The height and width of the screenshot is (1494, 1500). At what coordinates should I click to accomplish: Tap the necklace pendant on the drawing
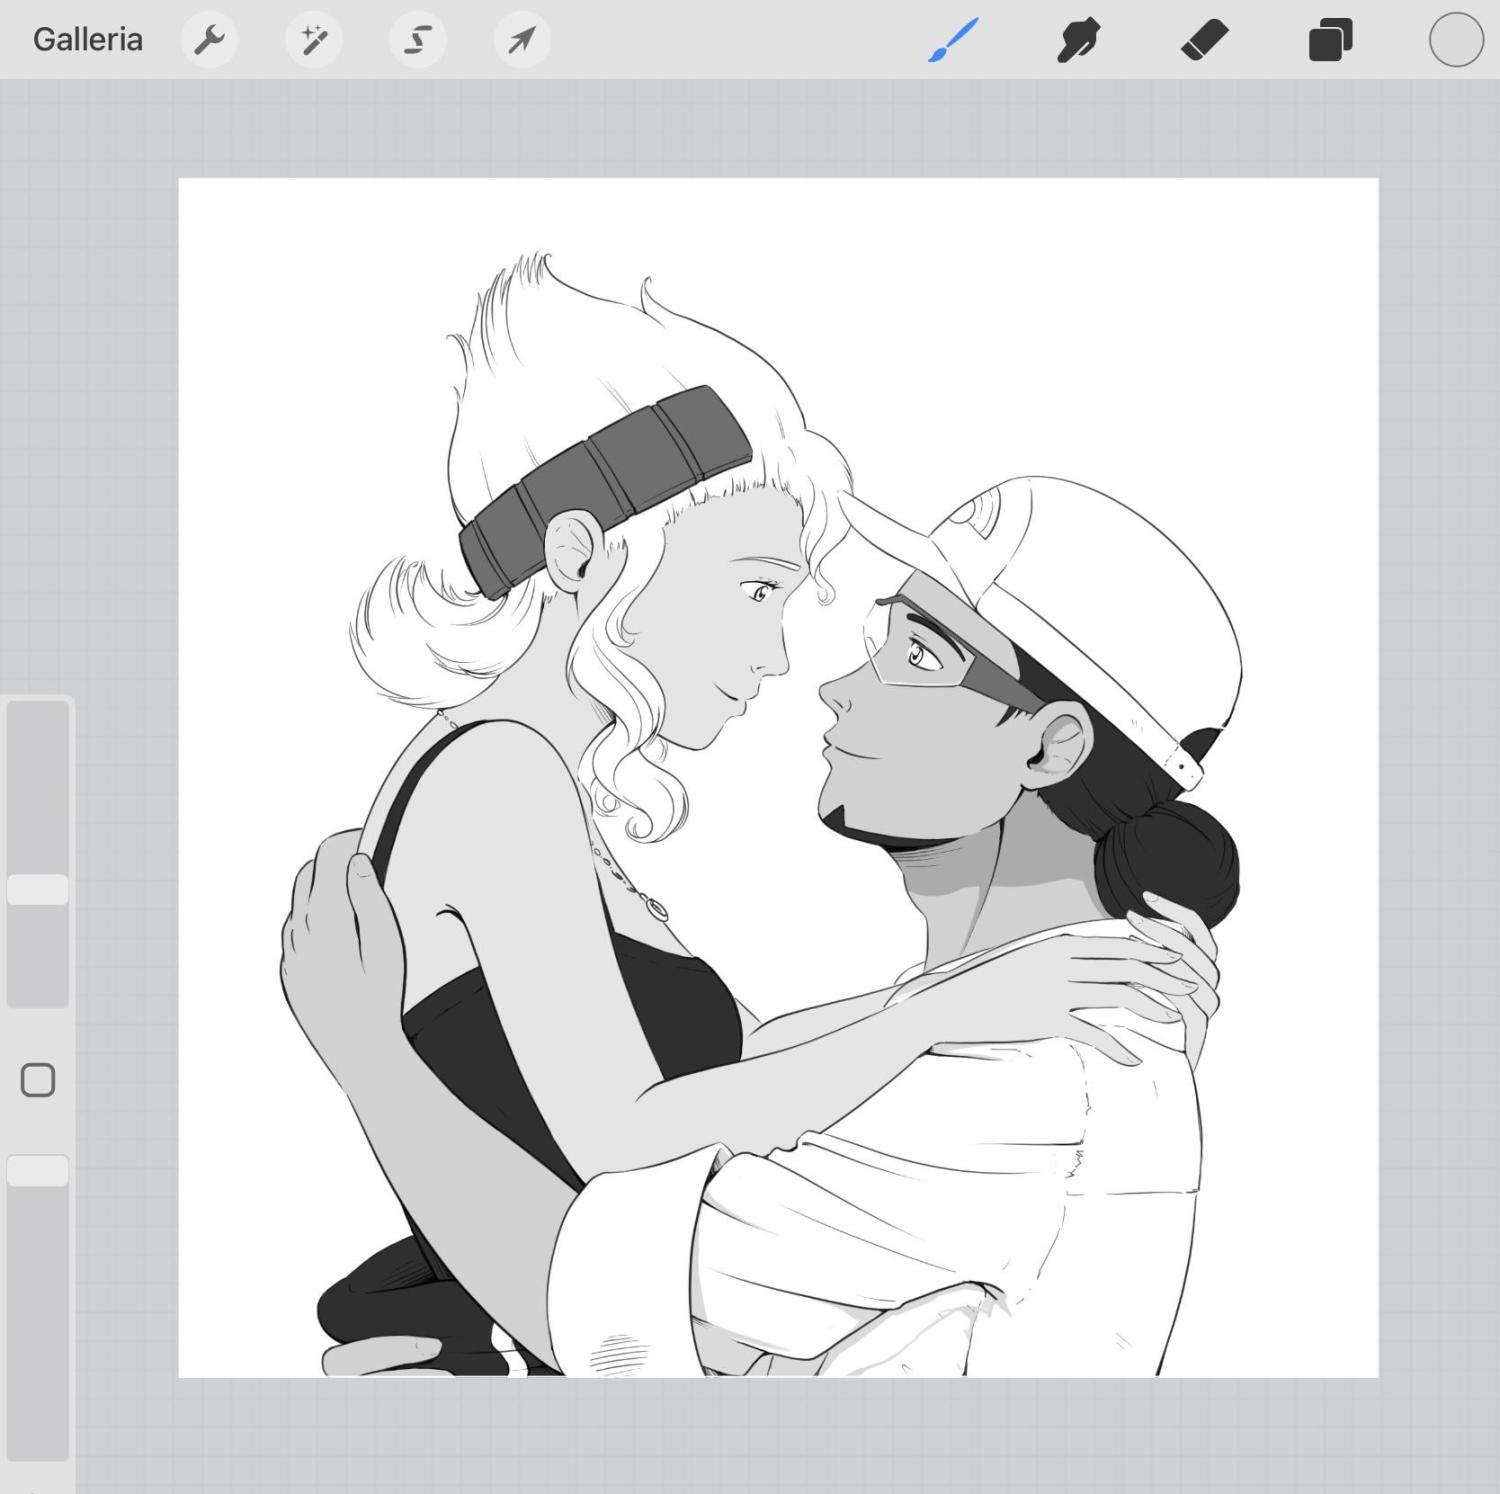pos(658,909)
